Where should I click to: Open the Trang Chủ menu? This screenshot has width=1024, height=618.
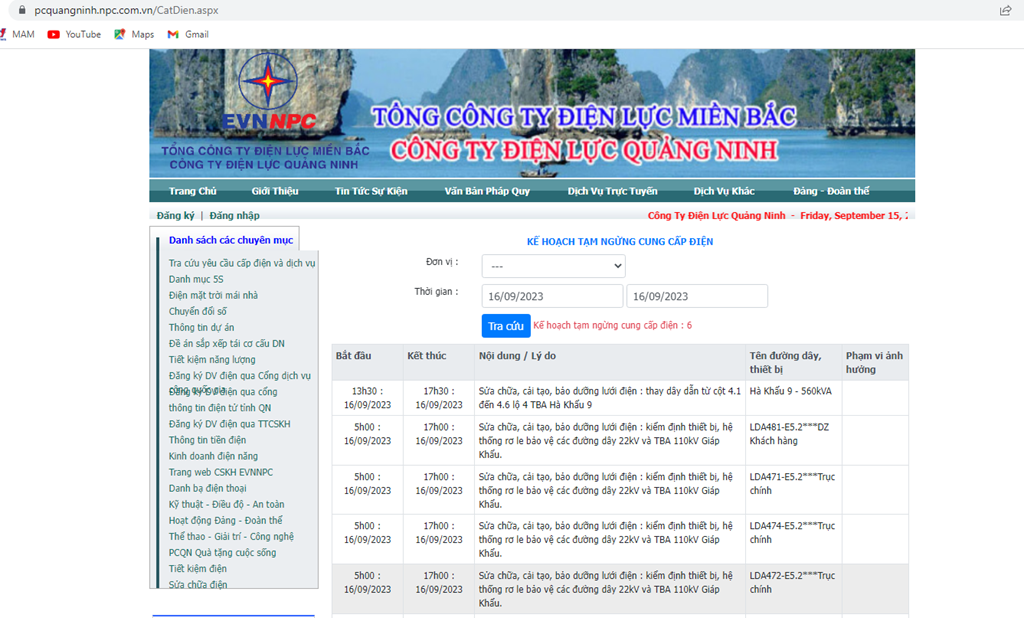point(192,191)
